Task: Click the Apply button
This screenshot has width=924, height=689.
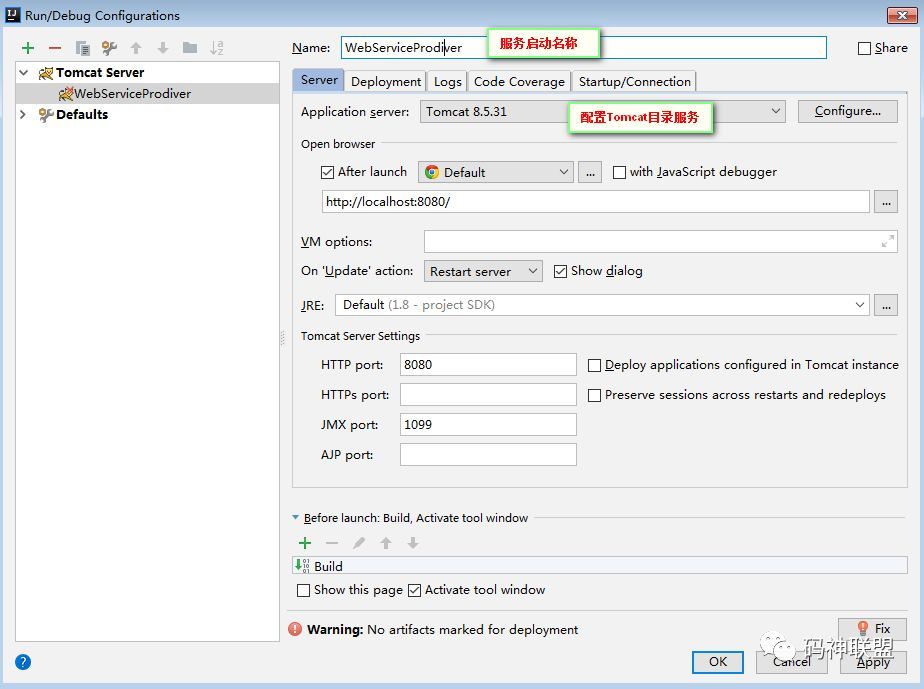Action: pyautogui.click(x=873, y=662)
